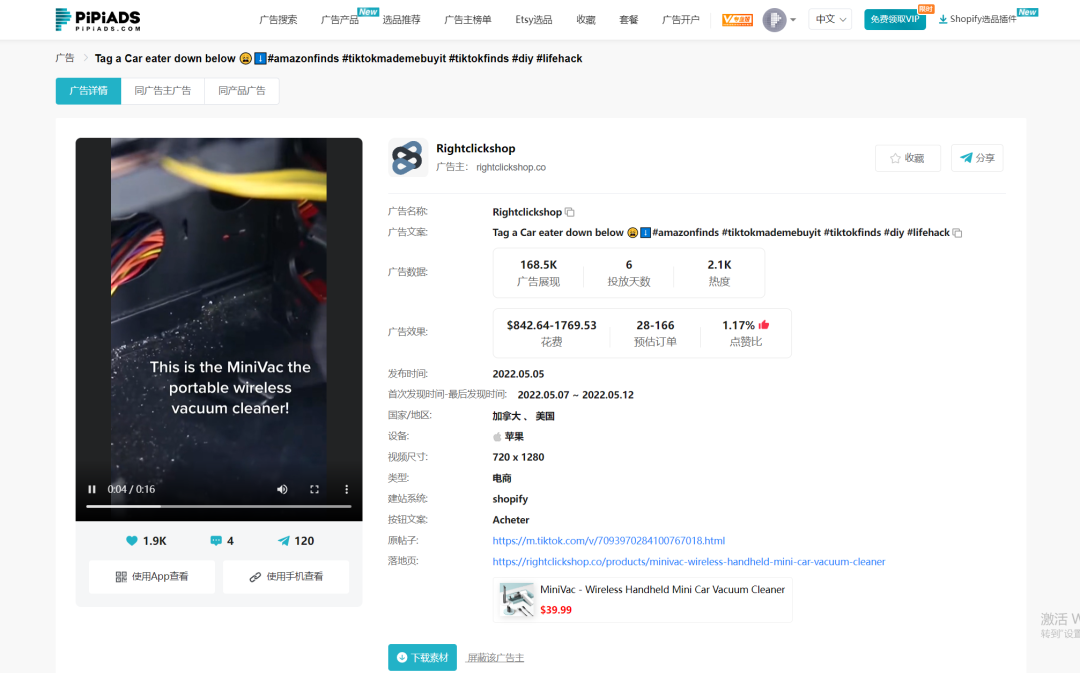The image size is (1080, 673).
Task: Enter fullscreen on the video player
Action: point(314,489)
